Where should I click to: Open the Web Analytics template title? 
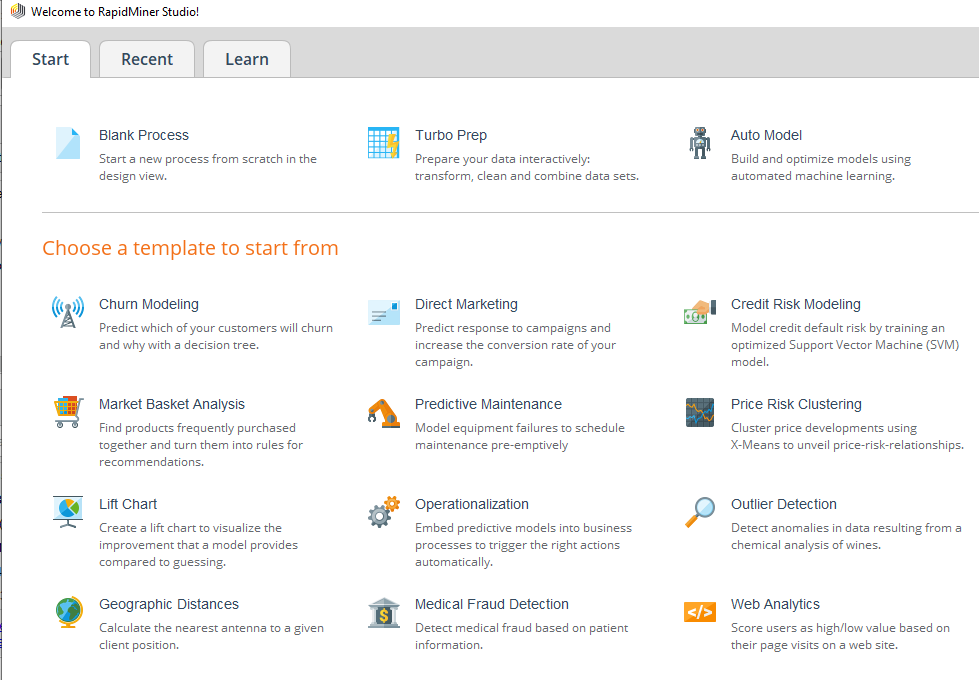(775, 604)
